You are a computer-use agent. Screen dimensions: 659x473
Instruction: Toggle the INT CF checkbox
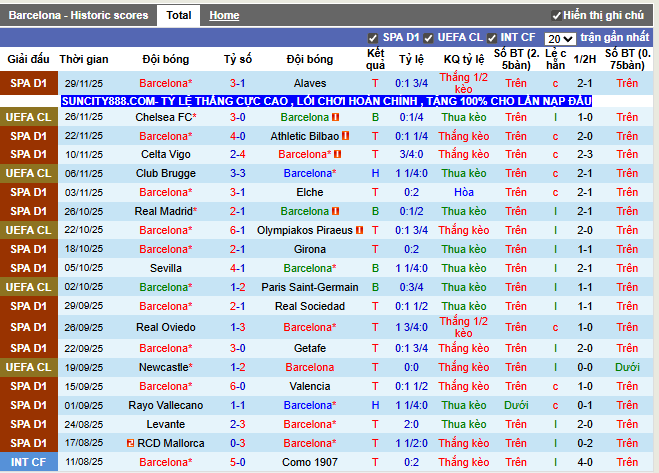[492, 38]
